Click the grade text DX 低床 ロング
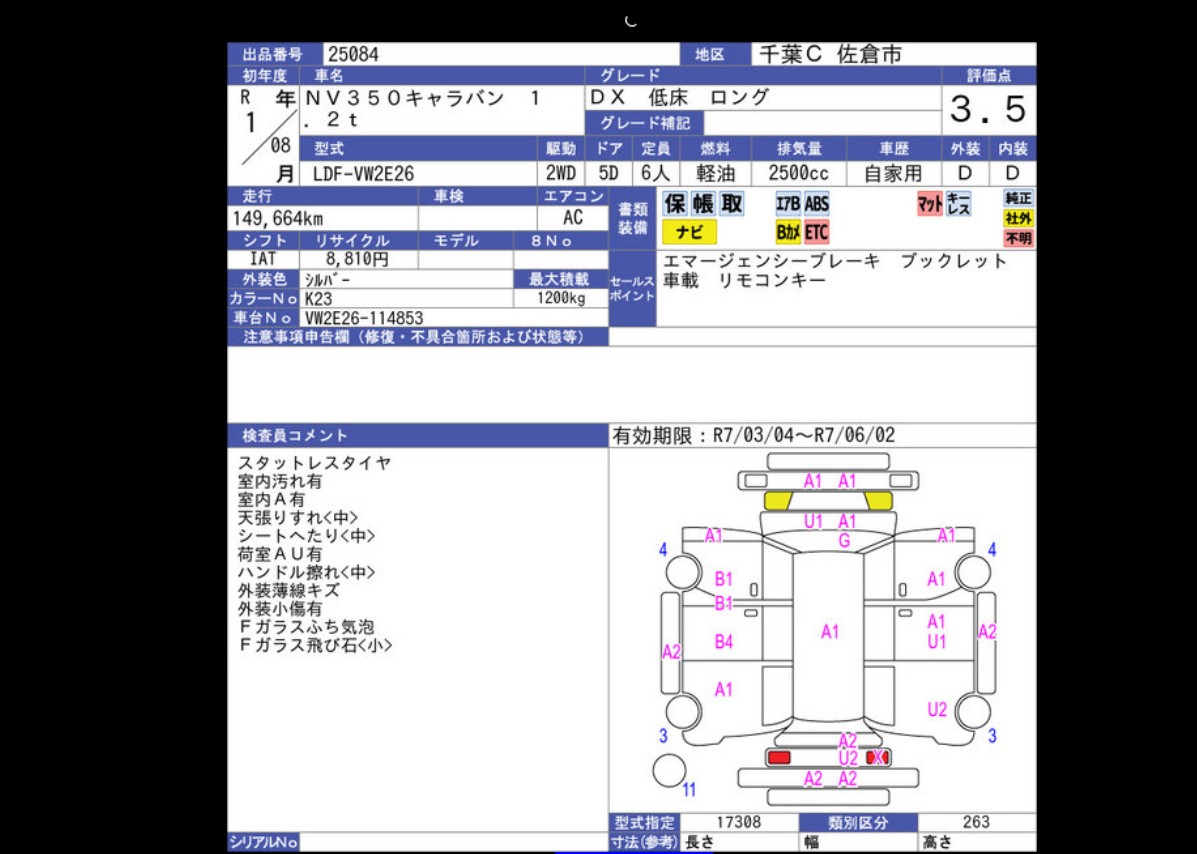 tap(679, 98)
